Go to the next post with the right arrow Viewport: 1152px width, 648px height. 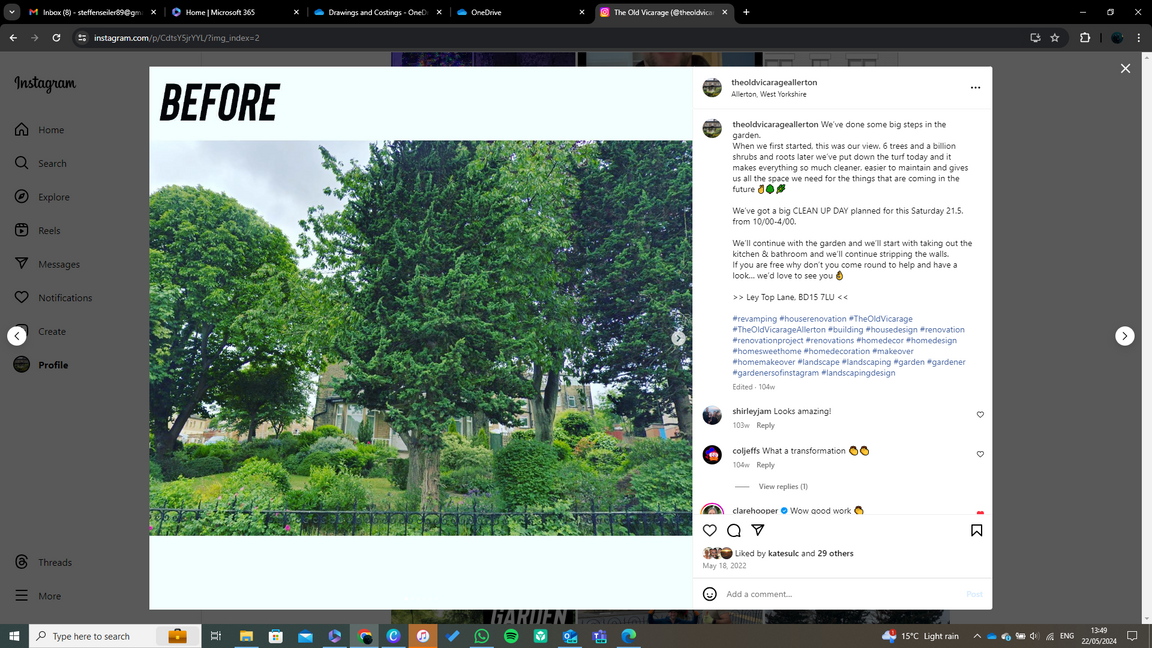1125,336
